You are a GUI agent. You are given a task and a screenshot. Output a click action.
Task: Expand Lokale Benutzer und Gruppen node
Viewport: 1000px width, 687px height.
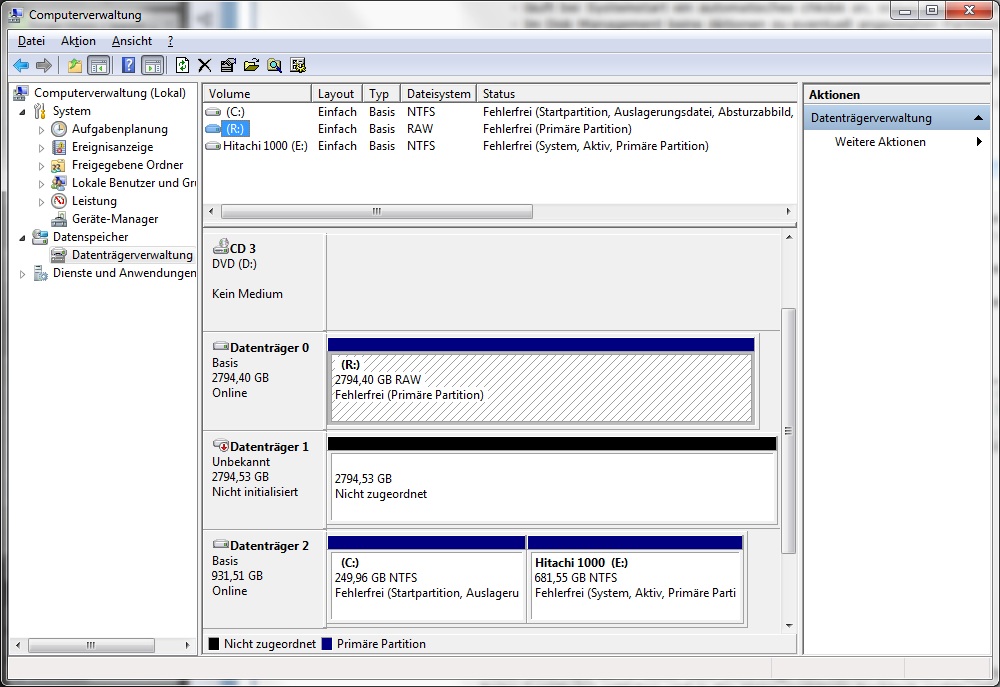coord(41,184)
